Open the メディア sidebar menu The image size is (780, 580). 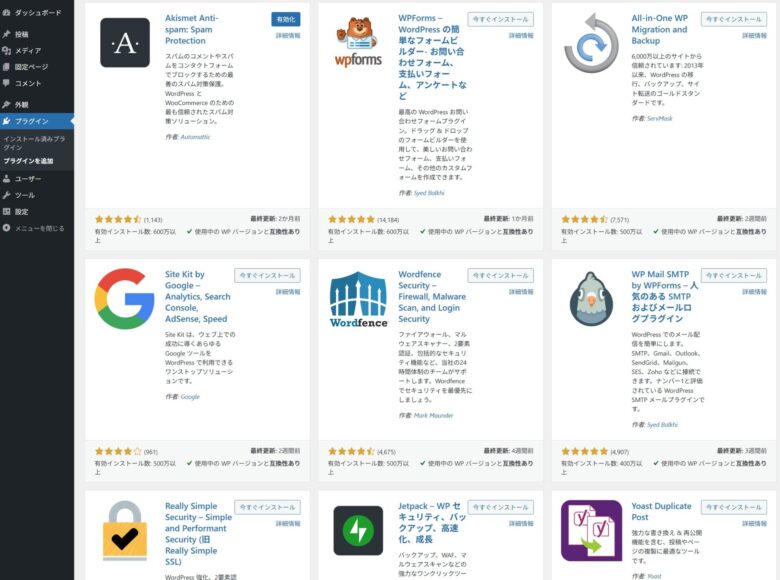pyautogui.click(x=28, y=50)
